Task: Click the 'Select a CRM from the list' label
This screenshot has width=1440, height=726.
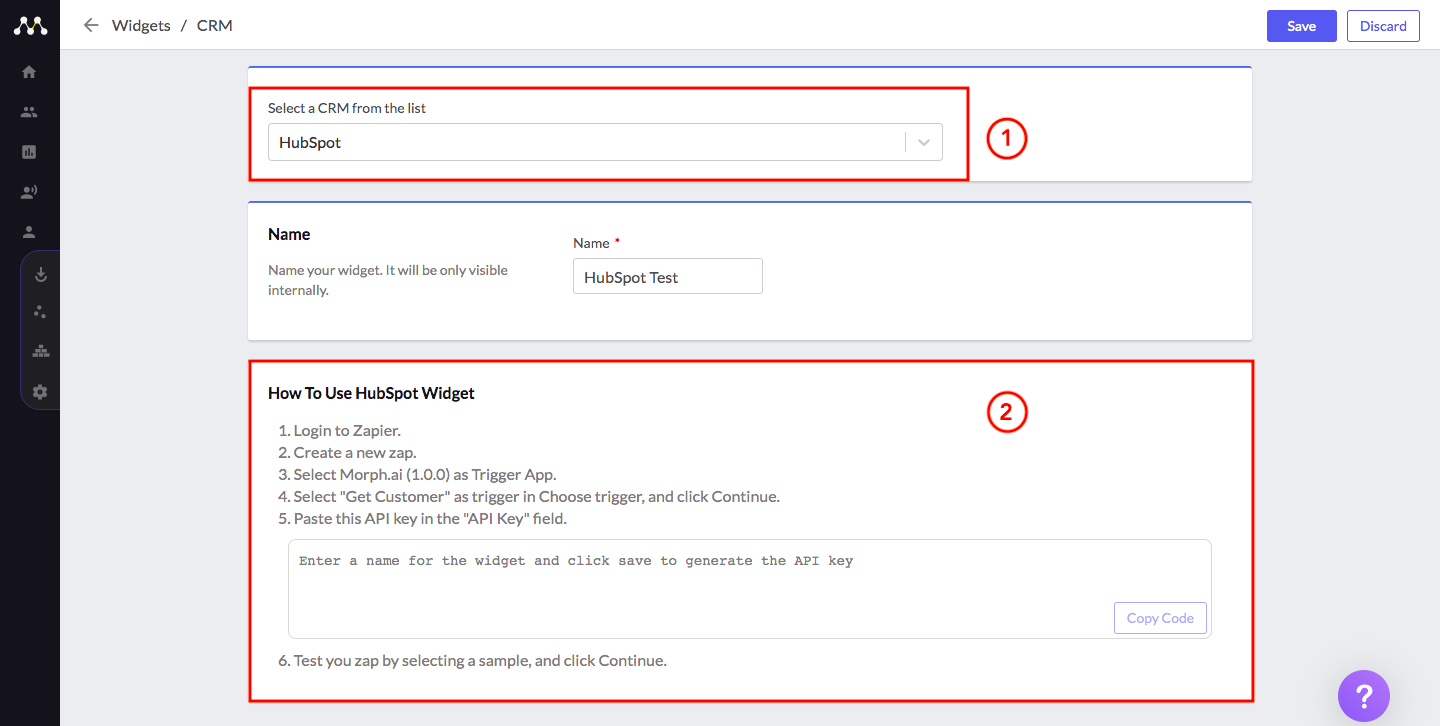Action: coord(347,108)
